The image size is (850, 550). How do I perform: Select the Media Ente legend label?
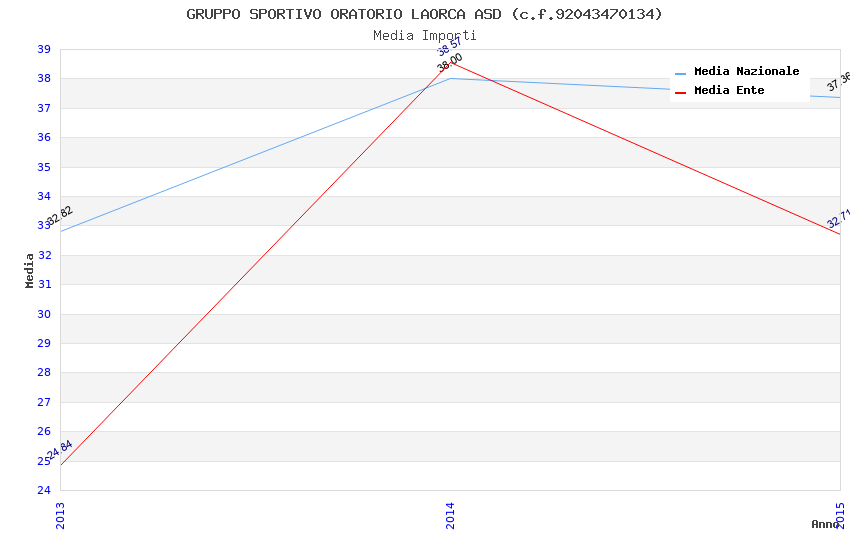(729, 90)
